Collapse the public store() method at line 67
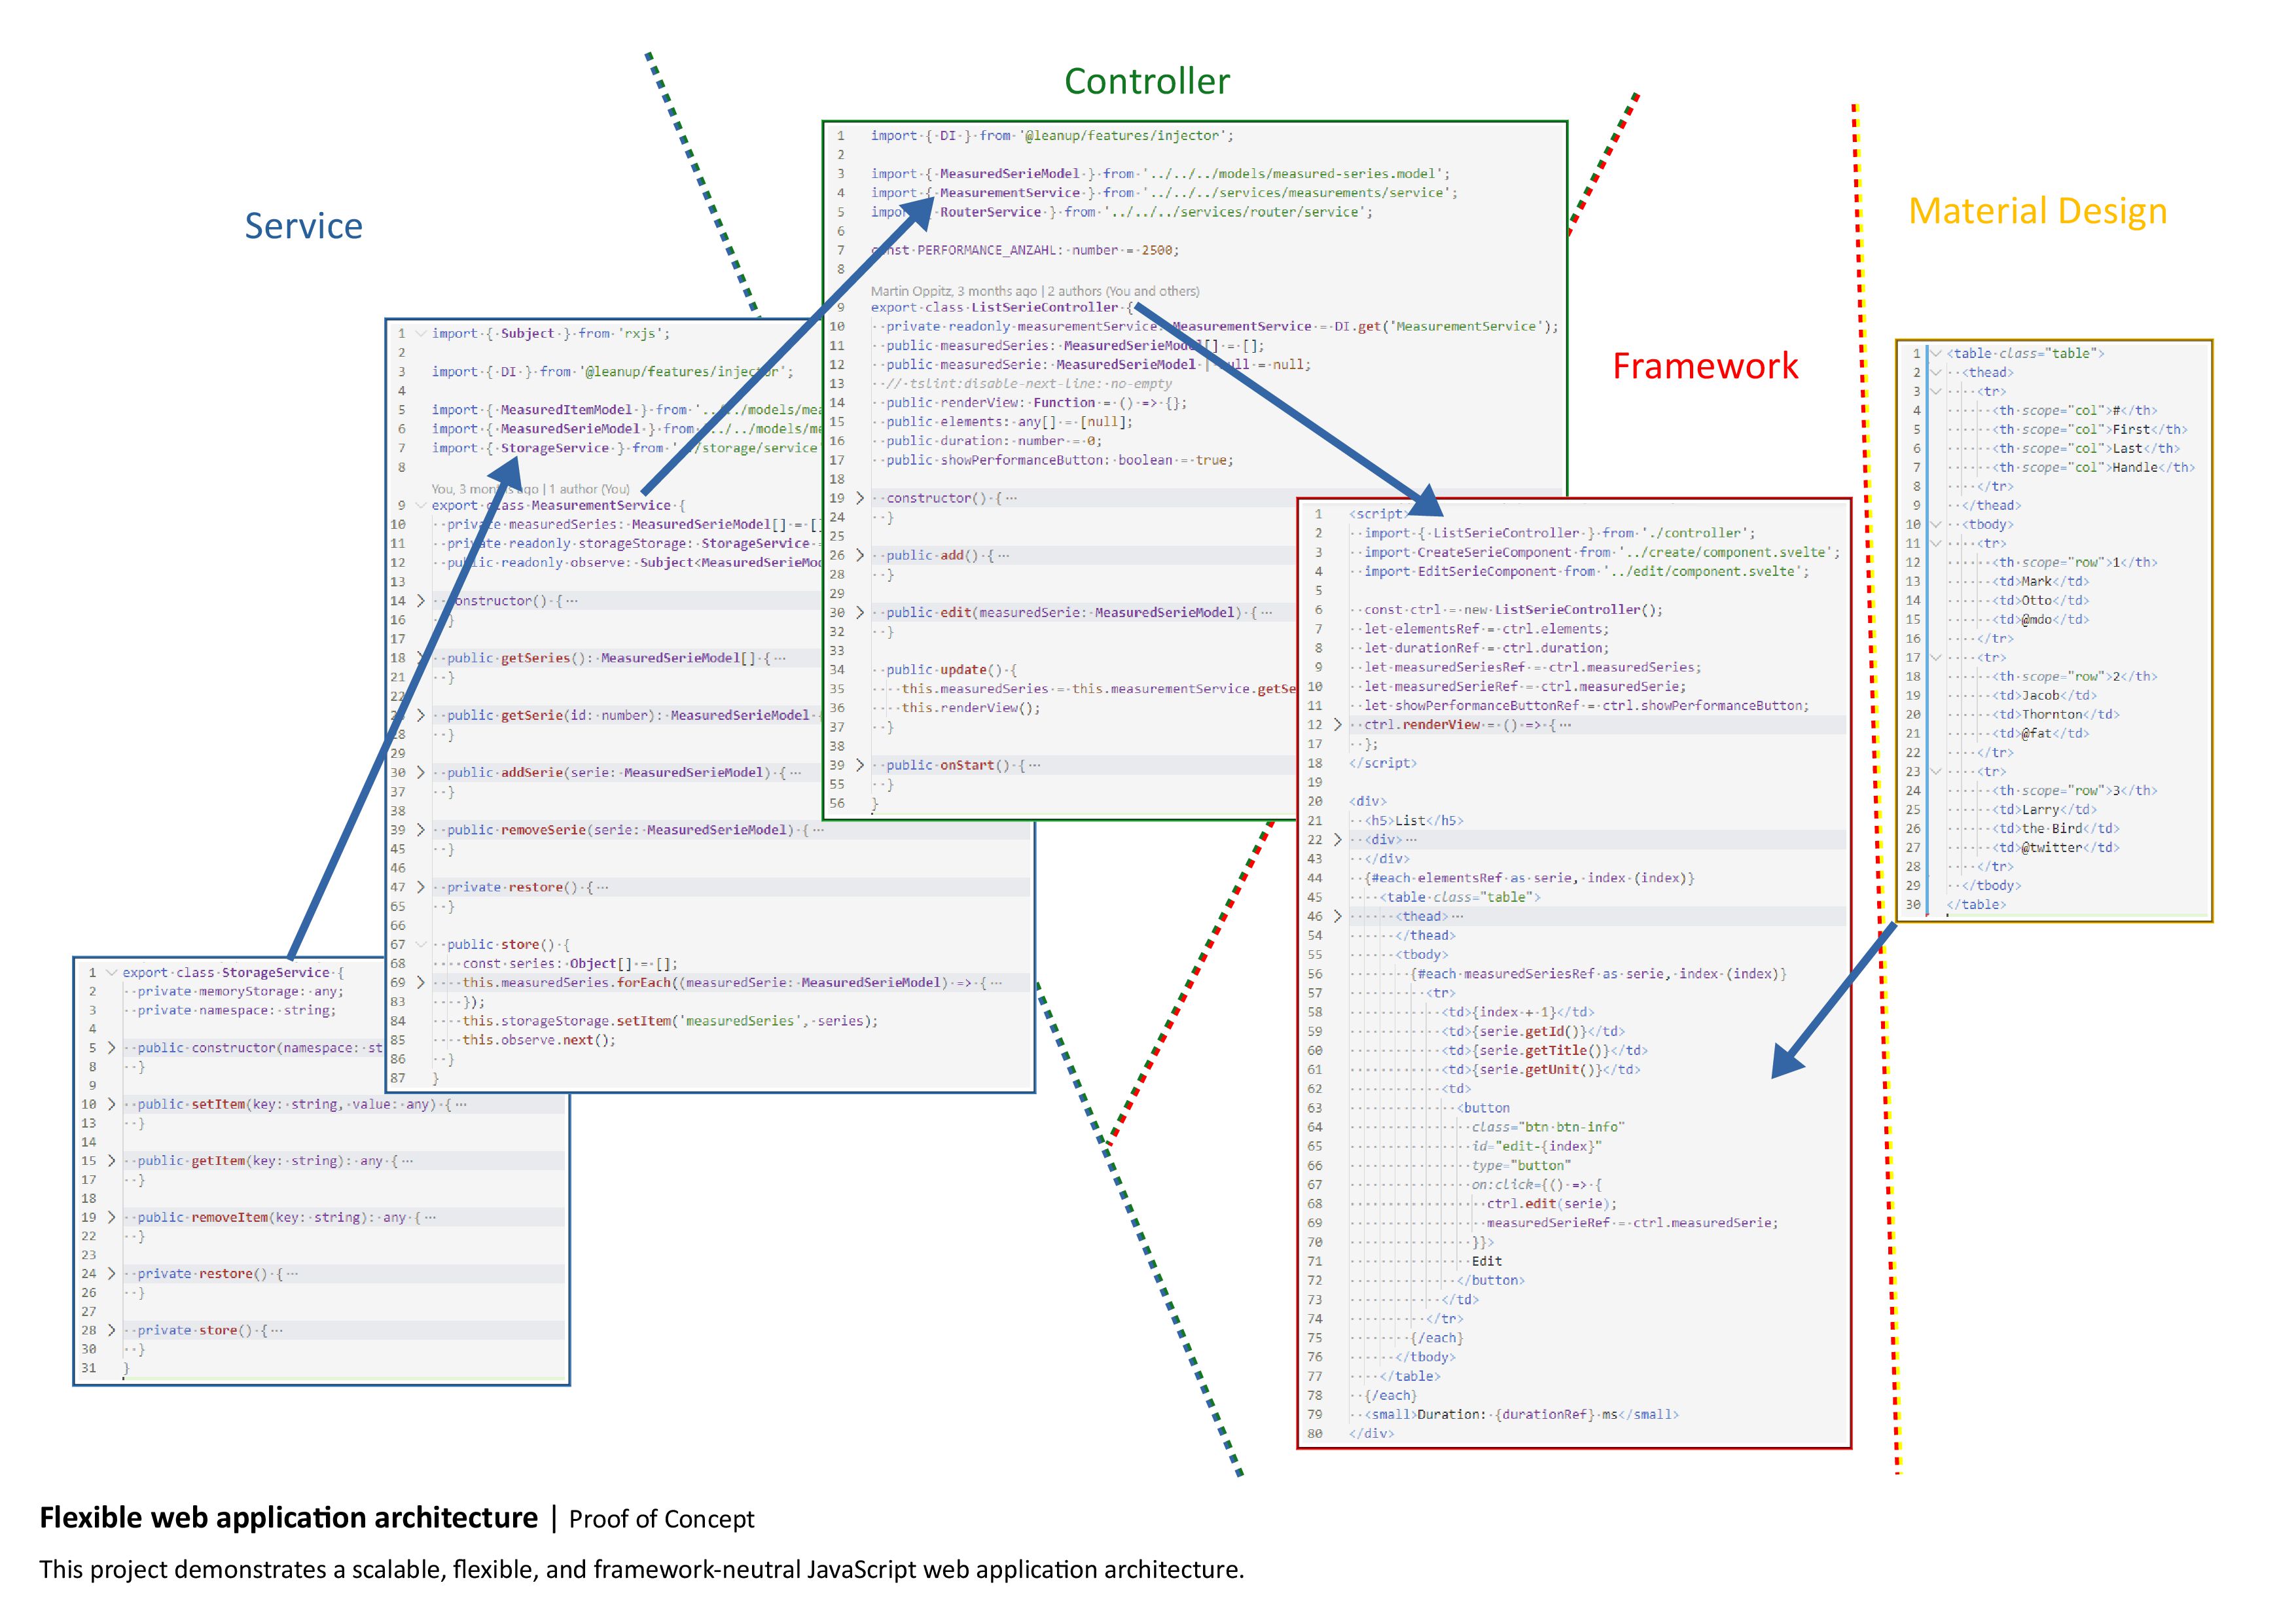This screenshot has width=2296, height=1623. (x=421, y=944)
